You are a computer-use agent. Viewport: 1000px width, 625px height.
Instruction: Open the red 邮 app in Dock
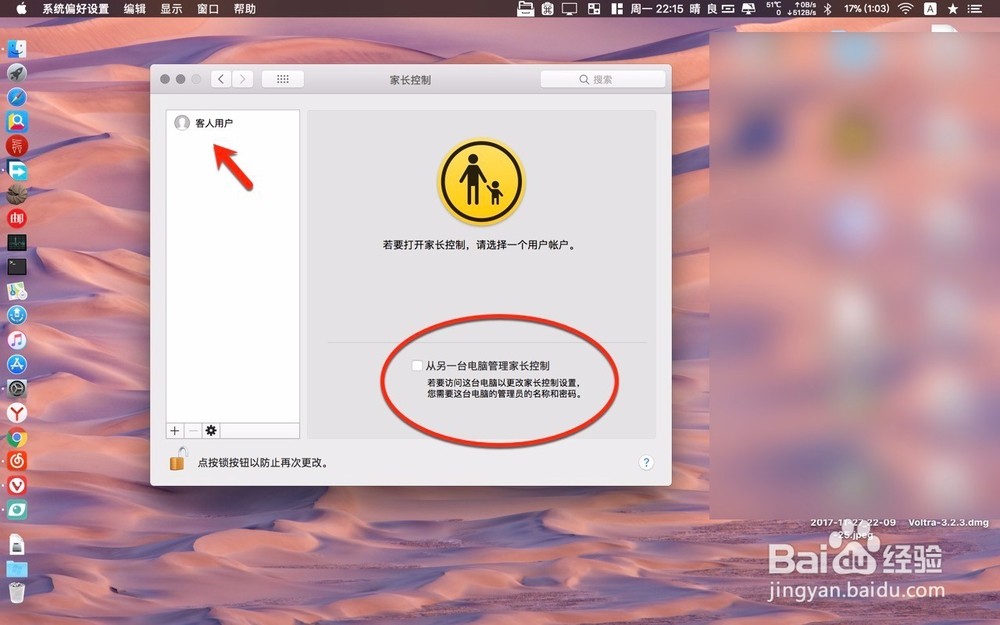point(17,218)
